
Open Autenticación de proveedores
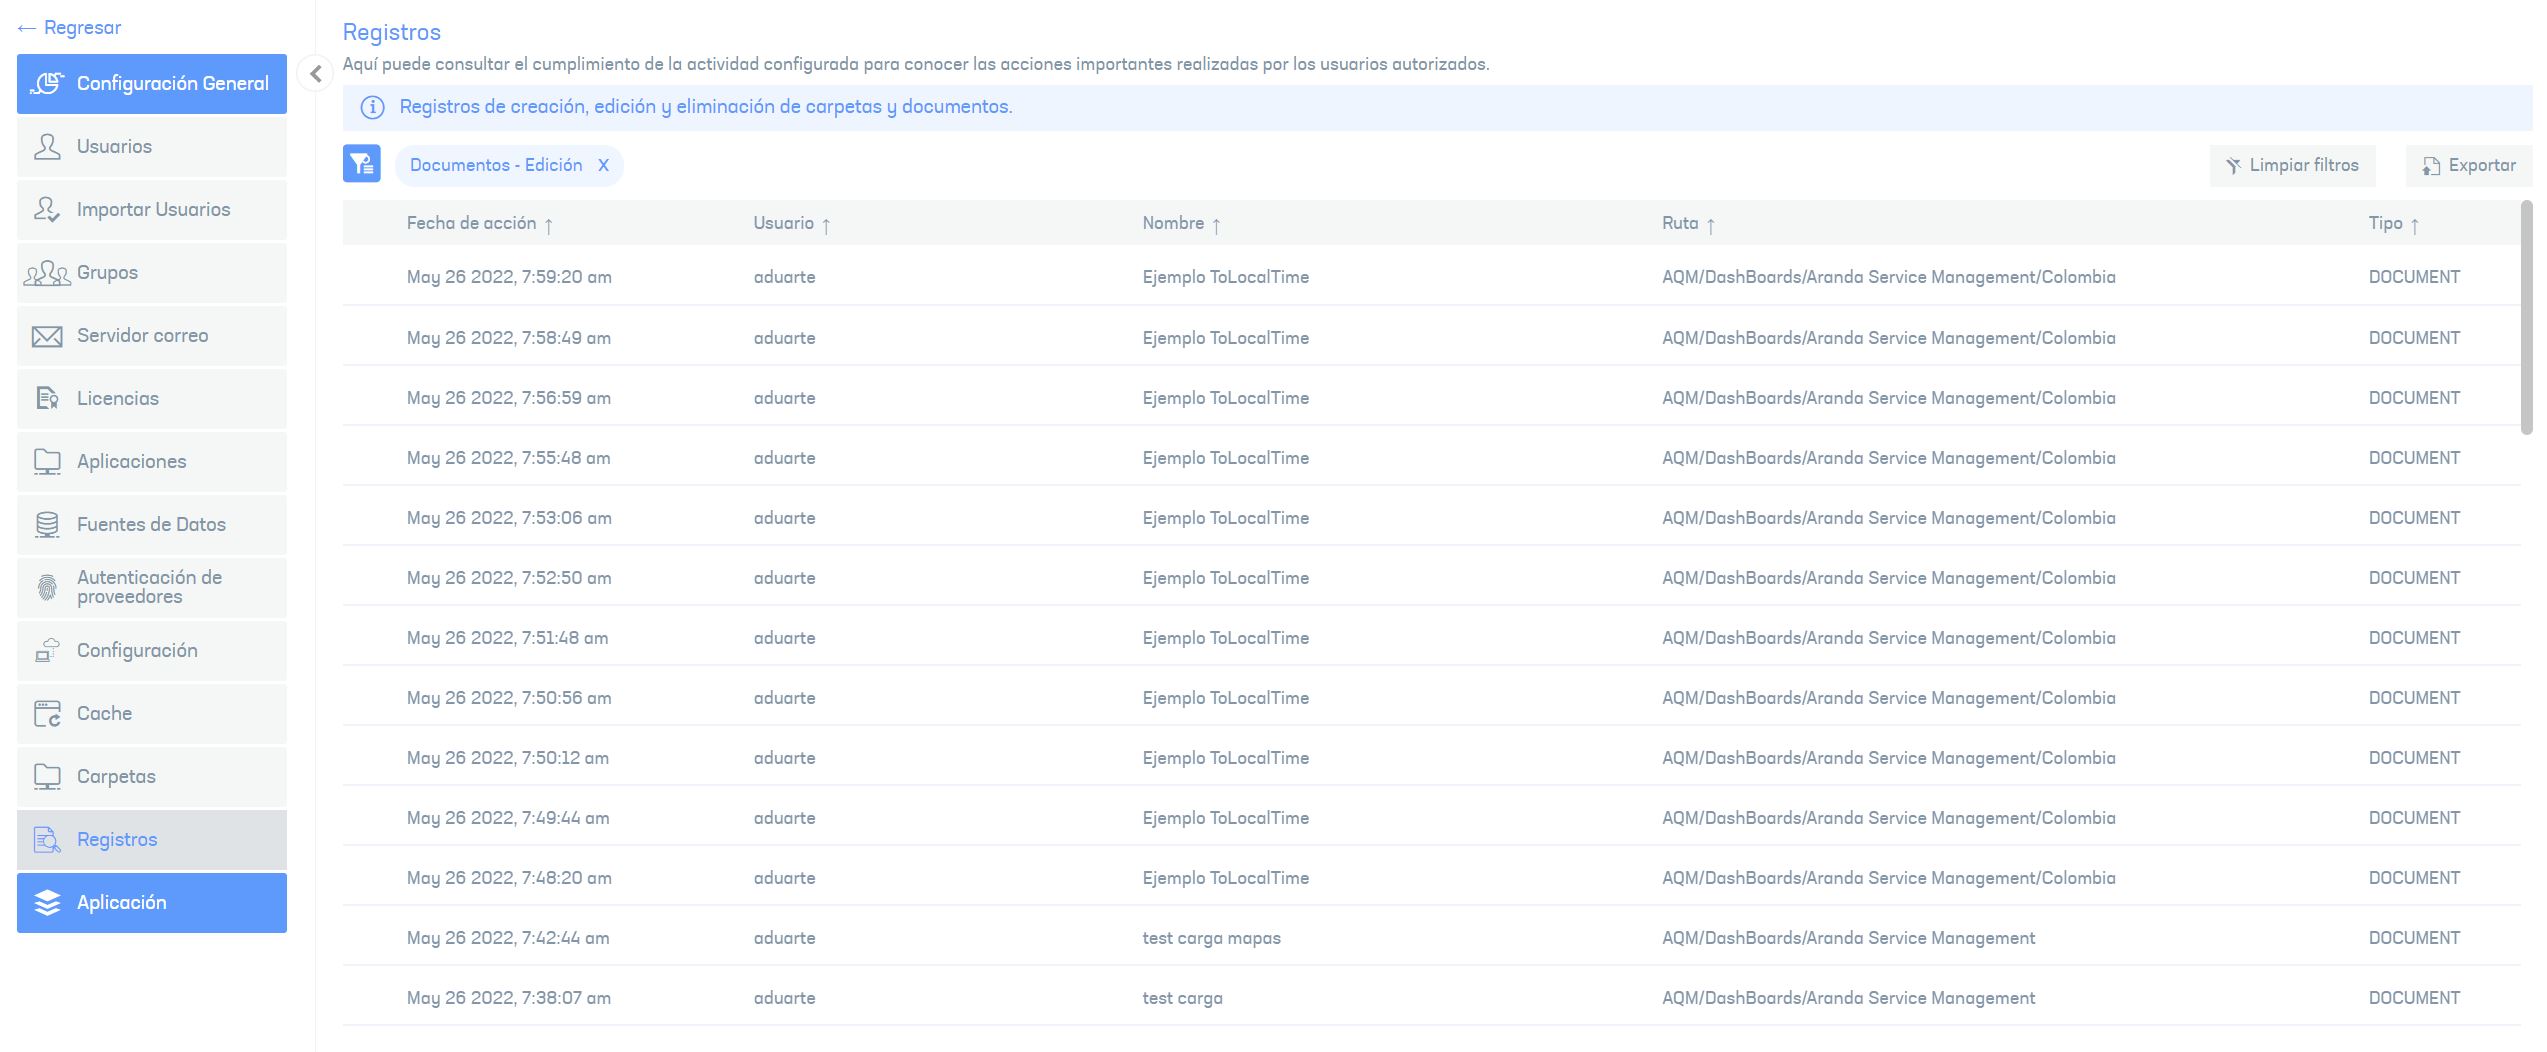point(152,588)
